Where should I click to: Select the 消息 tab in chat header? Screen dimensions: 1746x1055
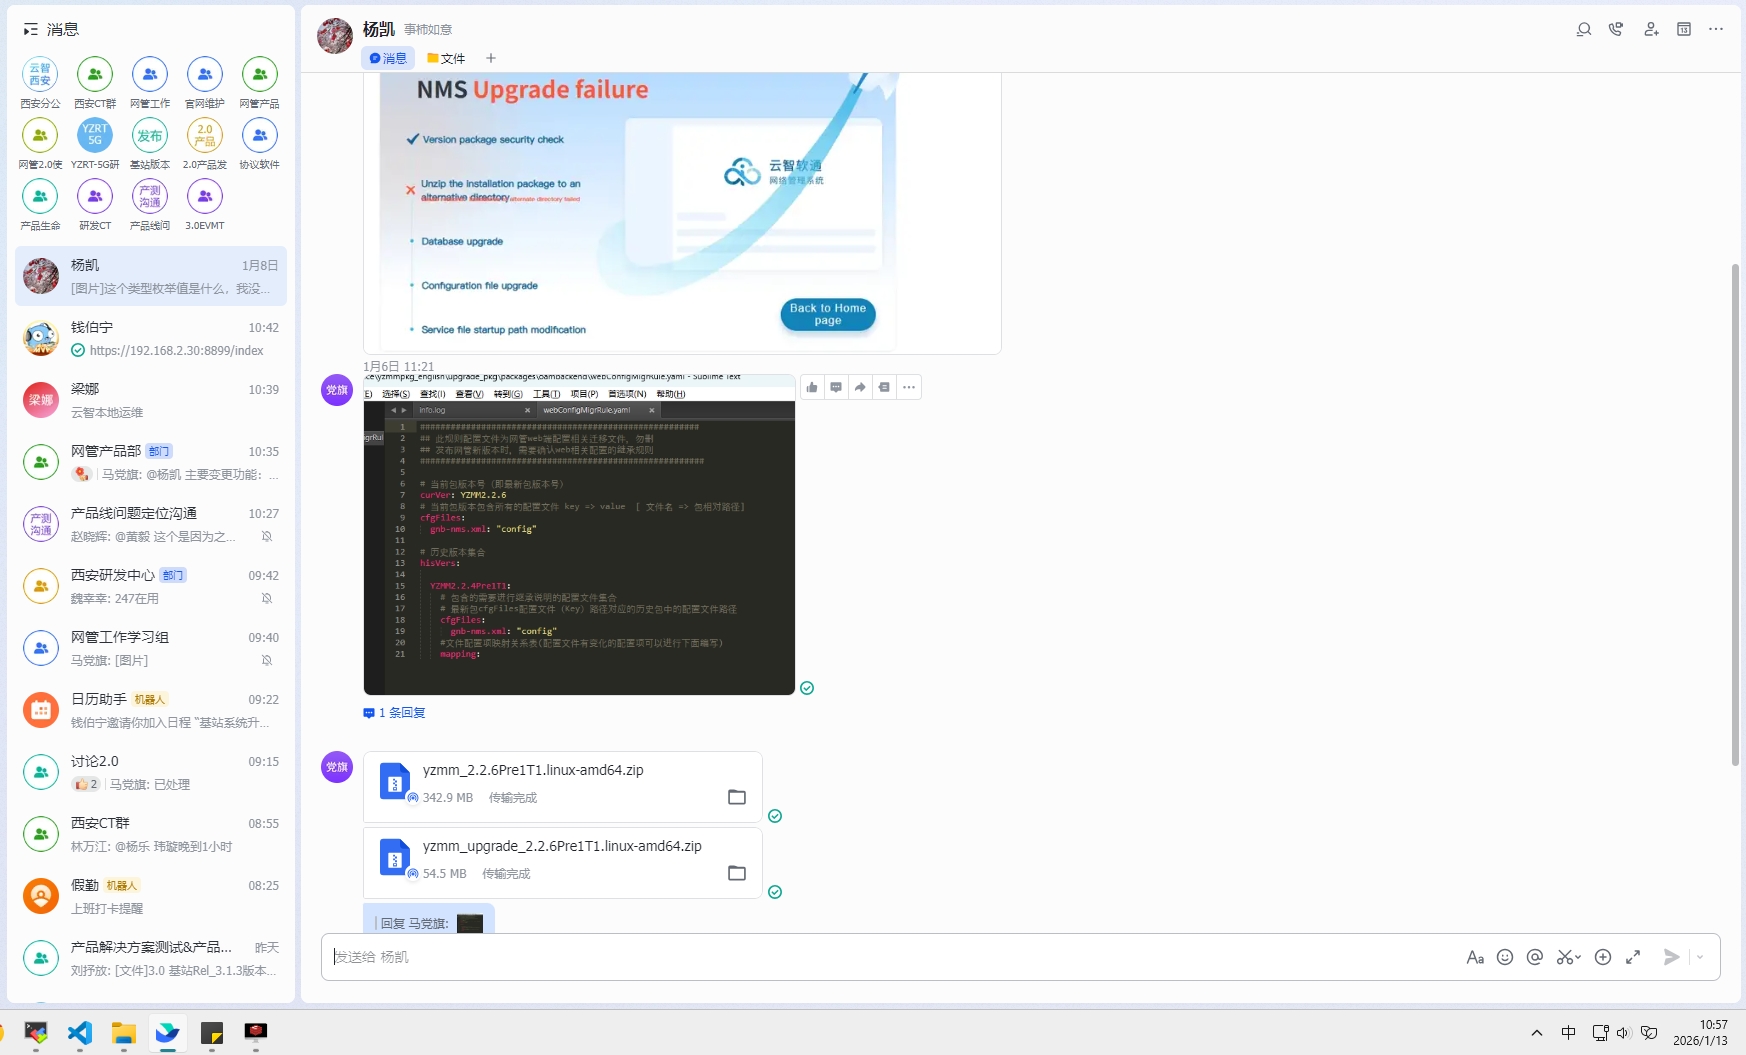(388, 59)
